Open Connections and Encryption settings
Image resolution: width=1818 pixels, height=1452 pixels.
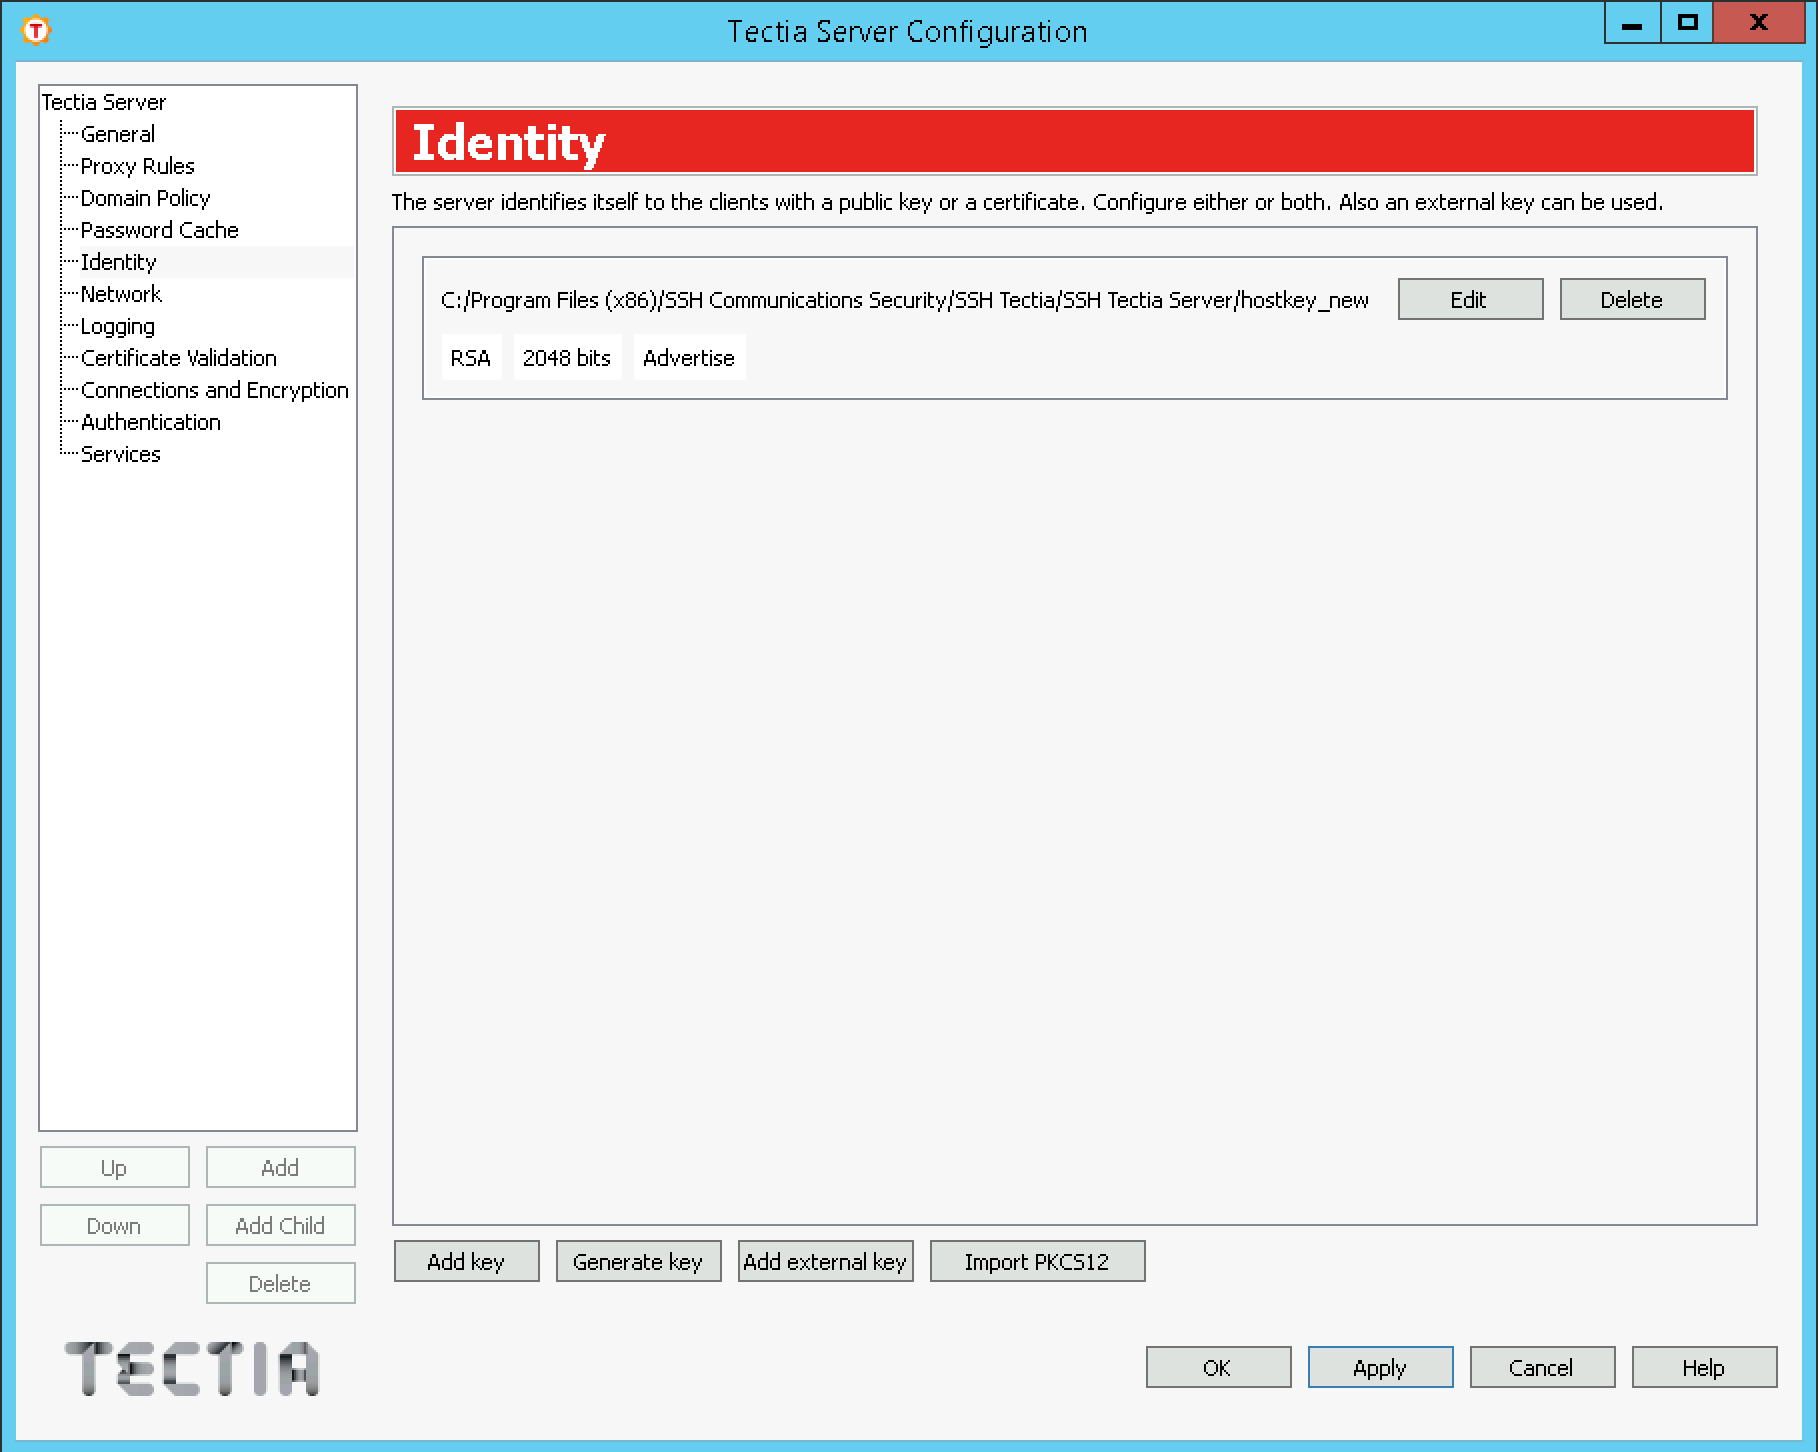214,390
